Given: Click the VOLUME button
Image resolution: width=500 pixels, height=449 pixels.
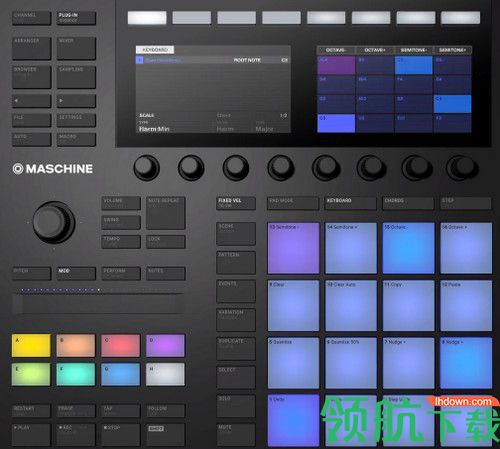Looking at the screenshot, I should pyautogui.click(x=121, y=203).
